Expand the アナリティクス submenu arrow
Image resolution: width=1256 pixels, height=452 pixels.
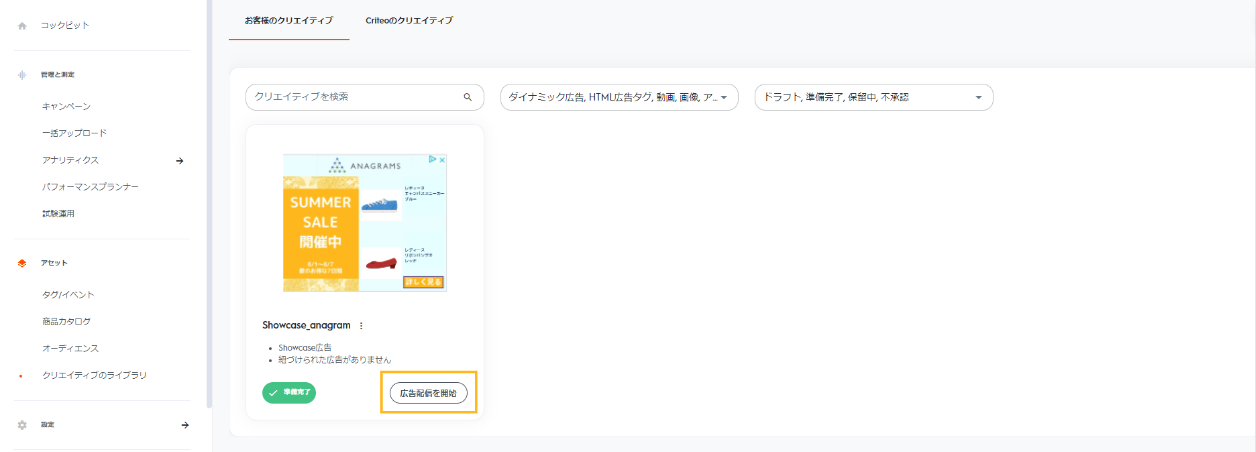[x=180, y=160]
